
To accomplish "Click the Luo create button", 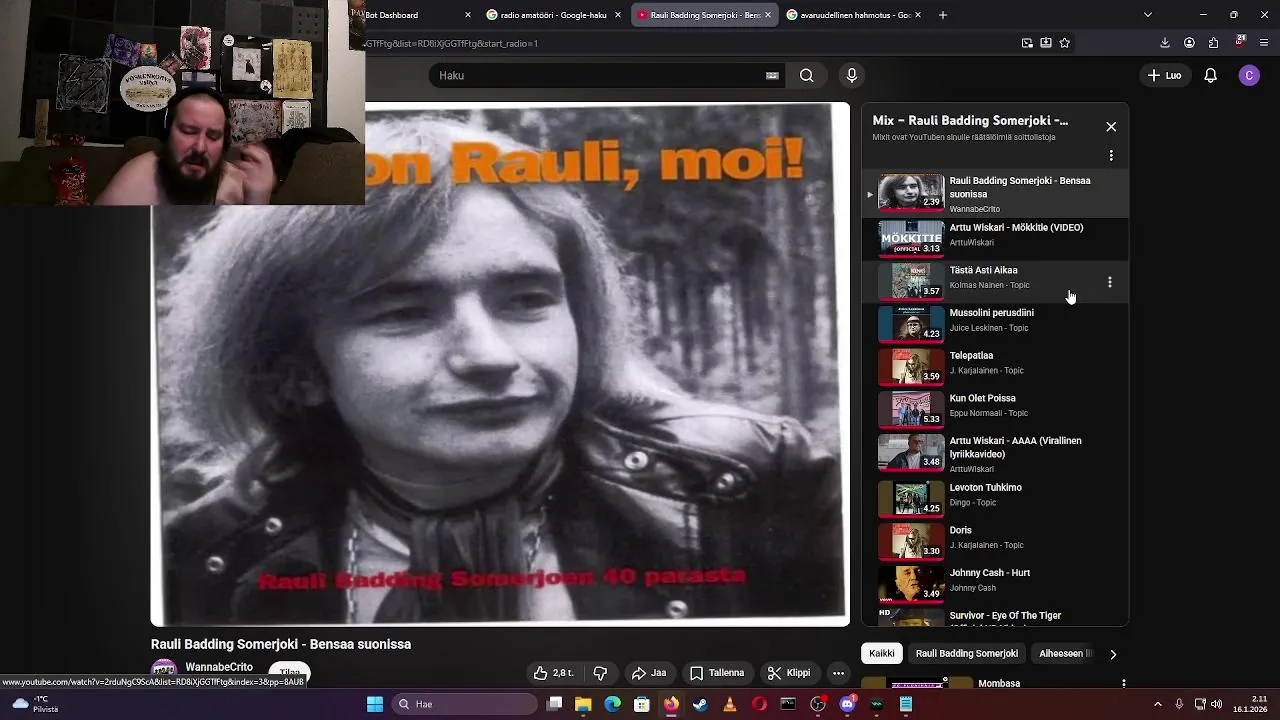I will click(1165, 75).
